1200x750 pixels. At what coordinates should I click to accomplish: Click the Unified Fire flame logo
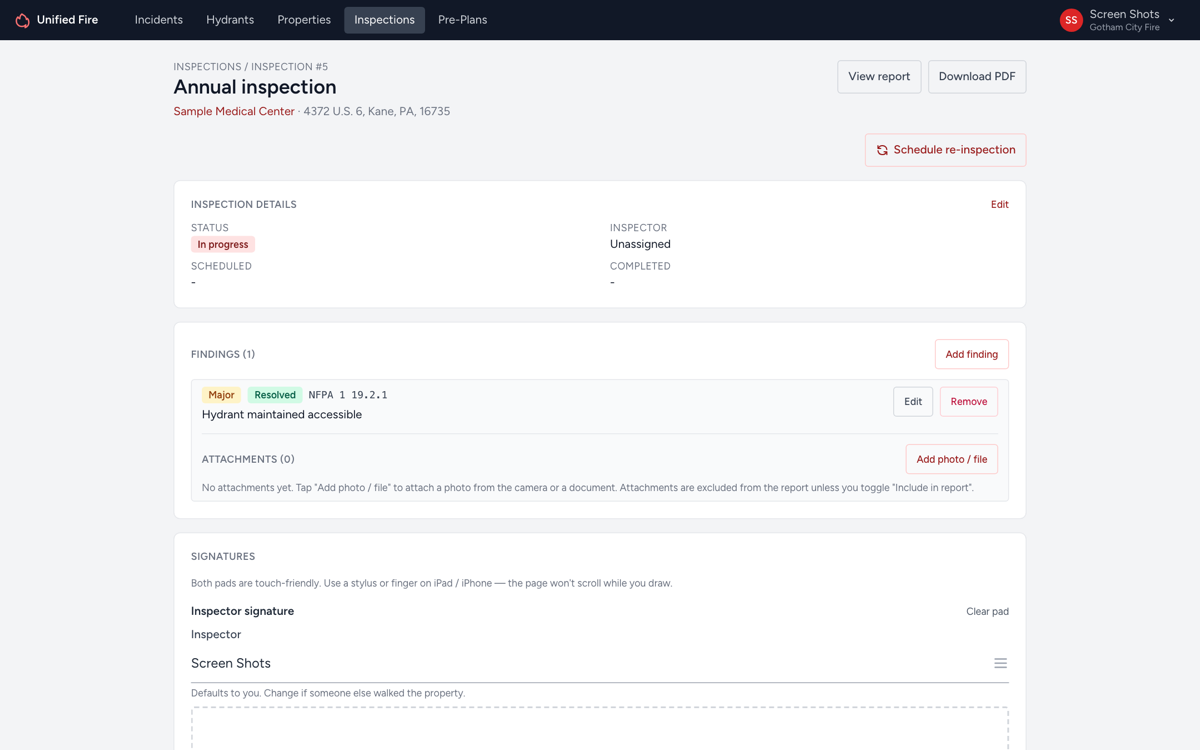coord(22,20)
